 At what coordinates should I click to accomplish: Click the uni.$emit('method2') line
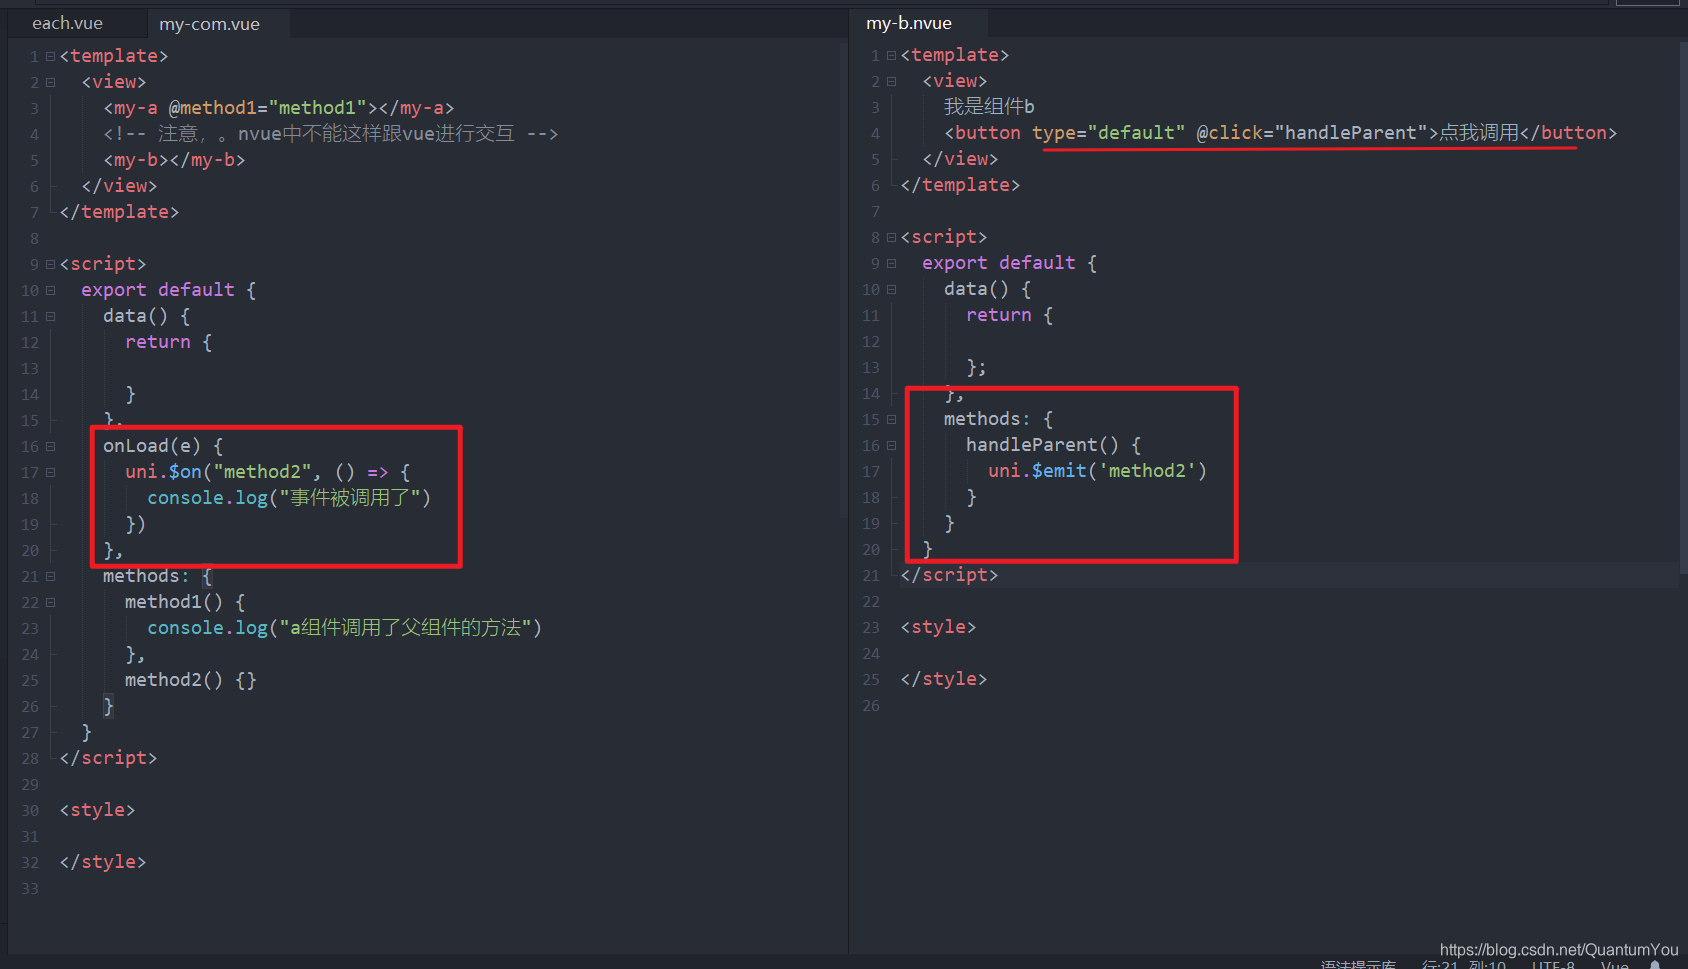pyautogui.click(x=1097, y=471)
